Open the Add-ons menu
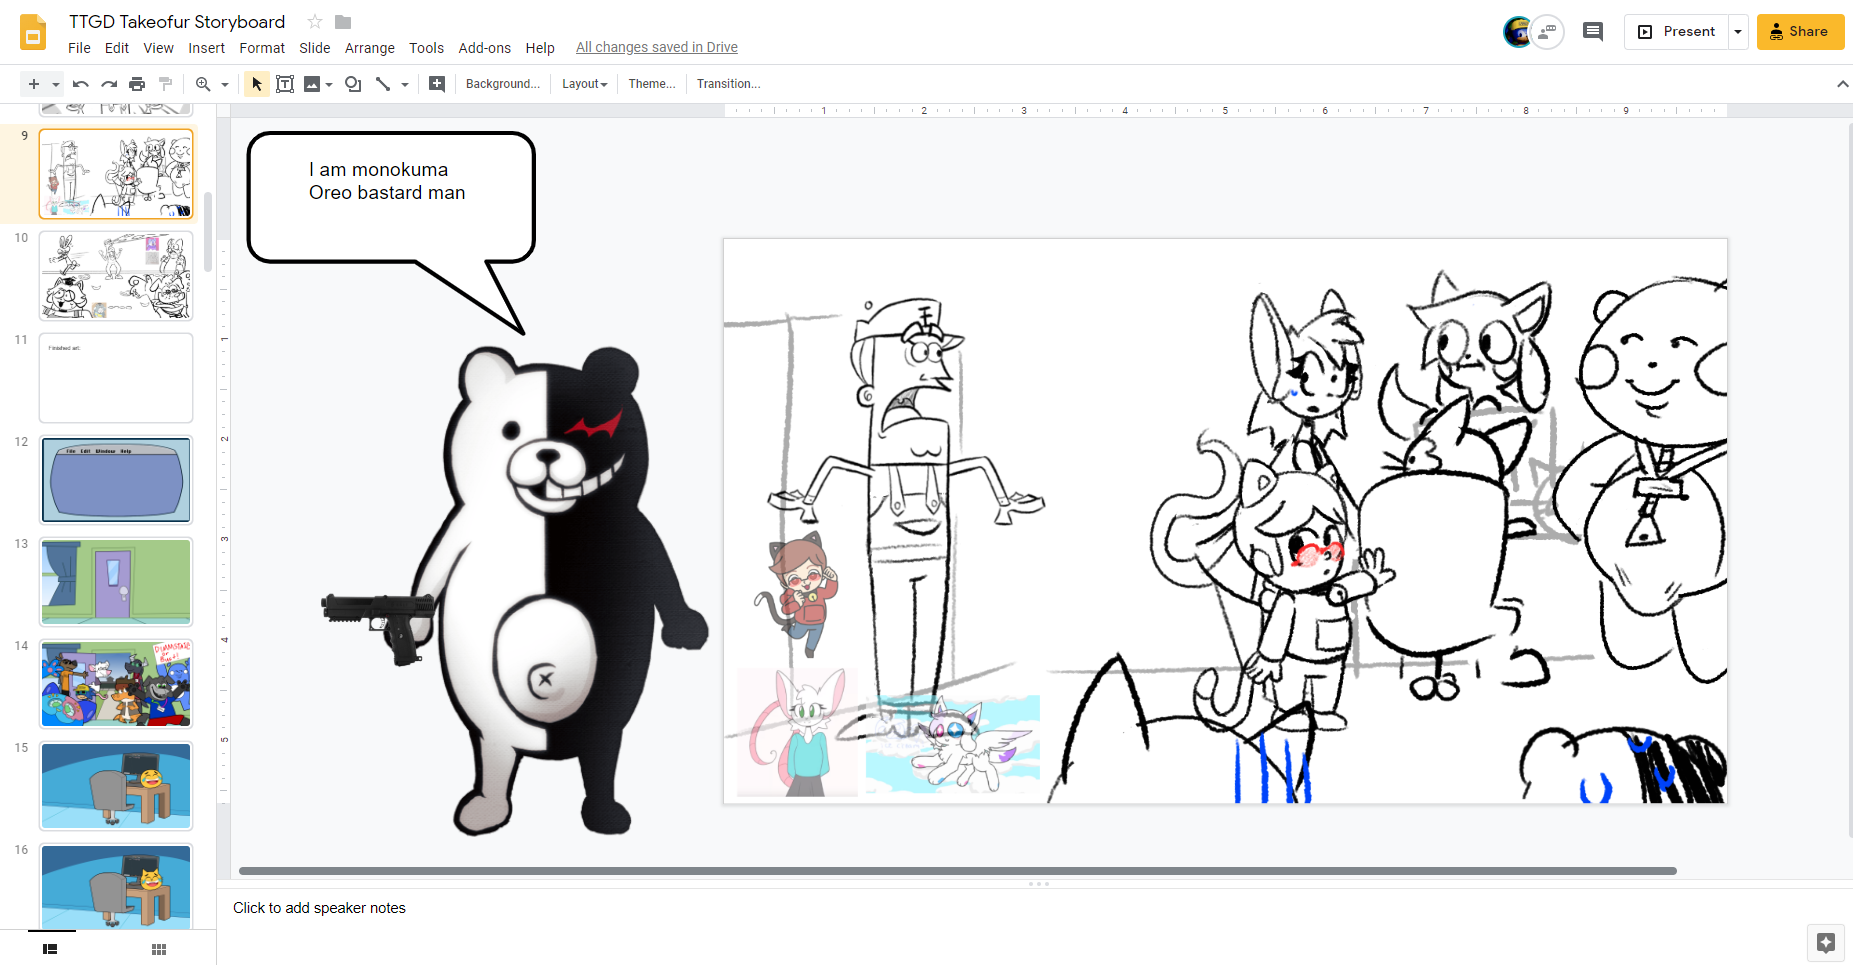 click(484, 48)
